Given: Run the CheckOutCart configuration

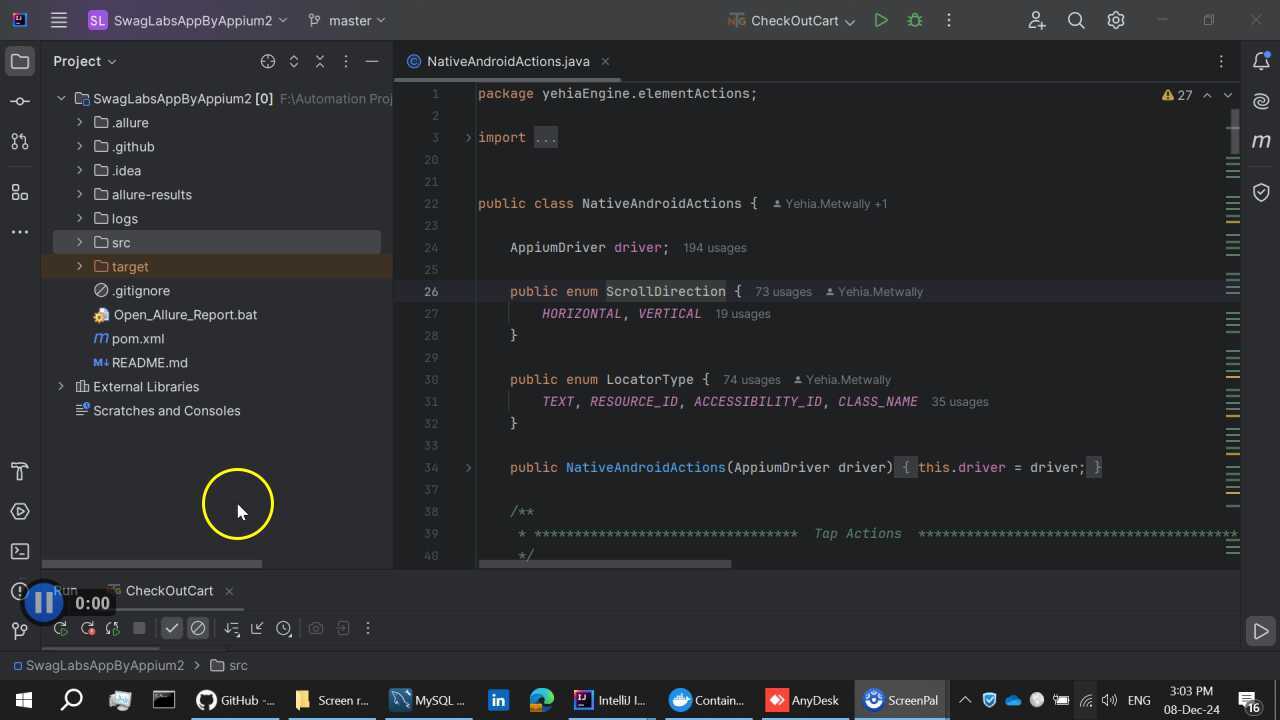Looking at the screenshot, I should tap(881, 20).
